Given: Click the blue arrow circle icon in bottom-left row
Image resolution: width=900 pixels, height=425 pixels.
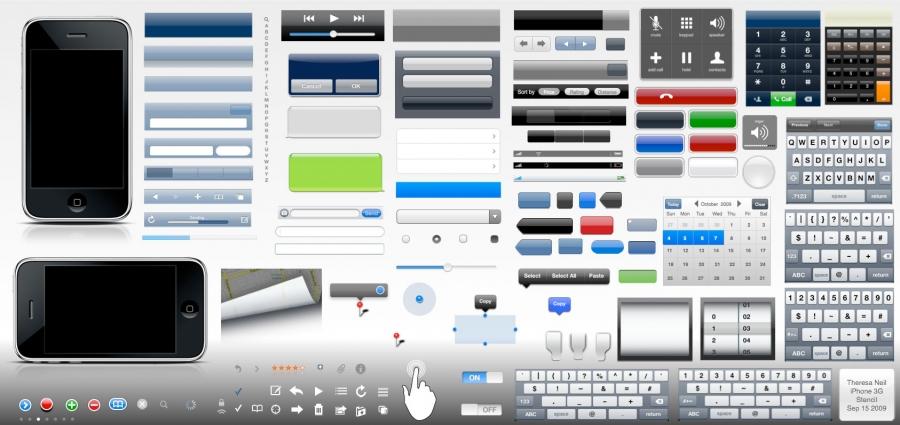Looking at the screenshot, I should [25, 405].
